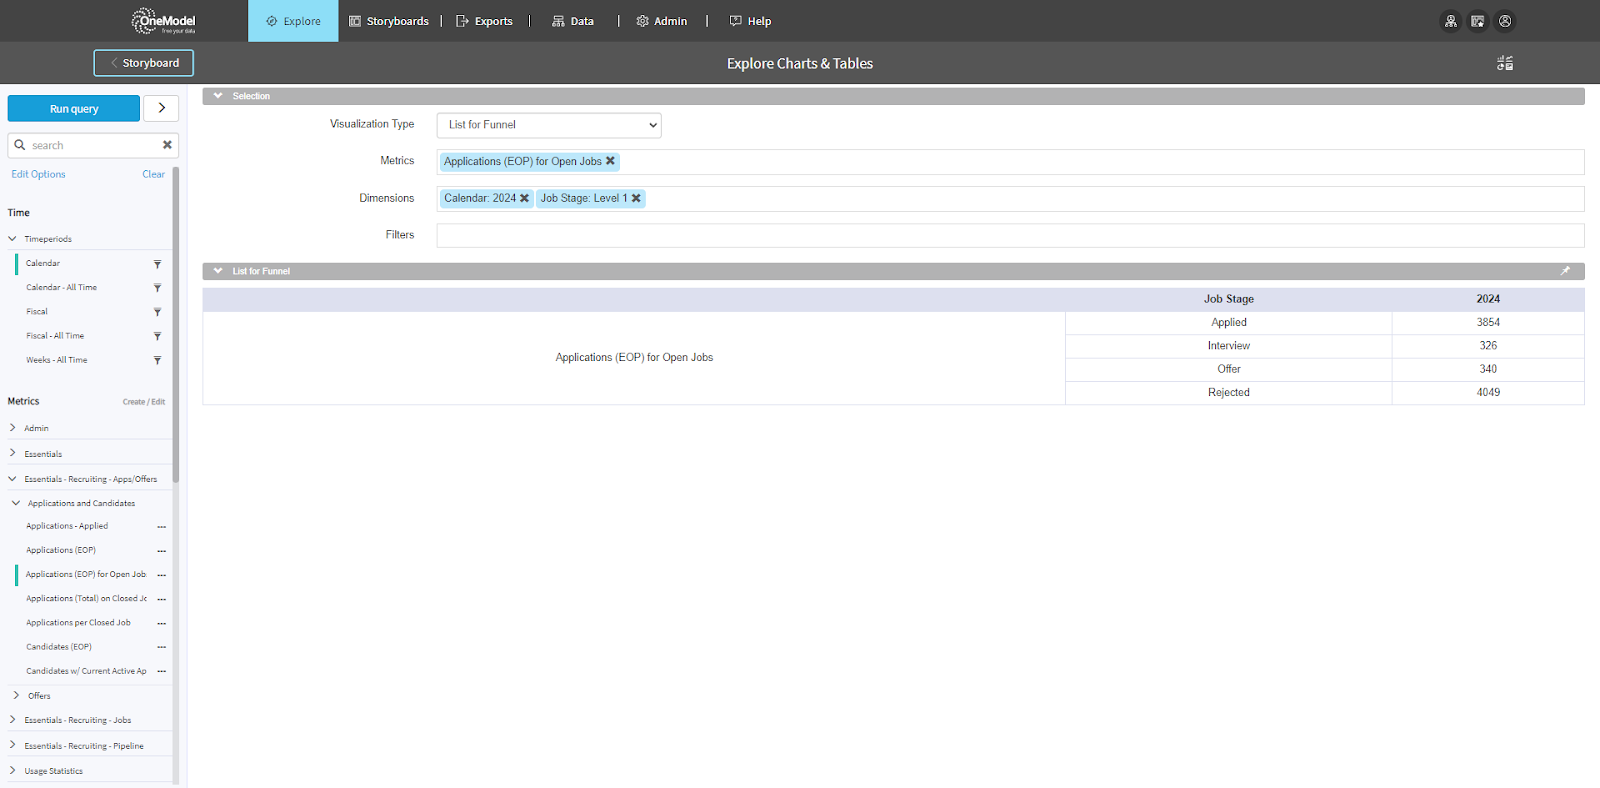The image size is (1600, 788).
Task: Click the filter icon next to Calendar
Action: click(x=157, y=264)
